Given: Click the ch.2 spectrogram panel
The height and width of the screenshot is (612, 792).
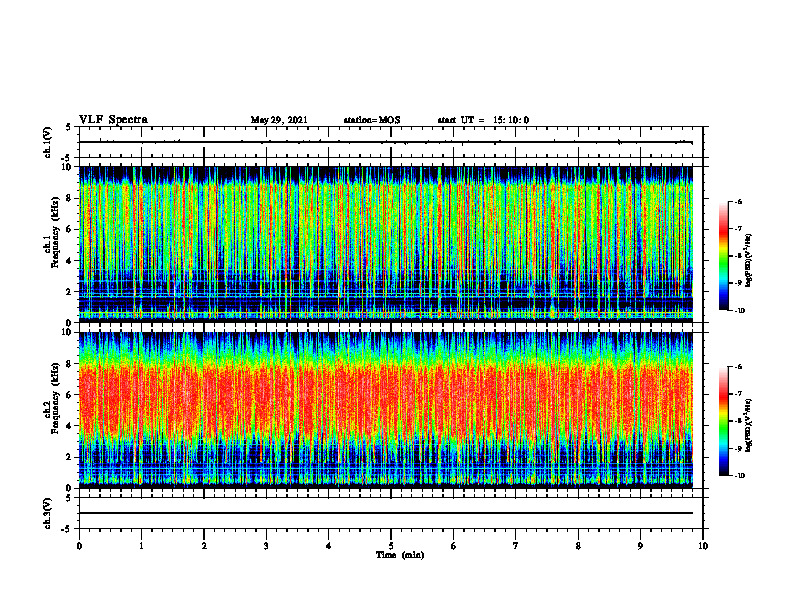Looking at the screenshot, I should (x=386, y=410).
